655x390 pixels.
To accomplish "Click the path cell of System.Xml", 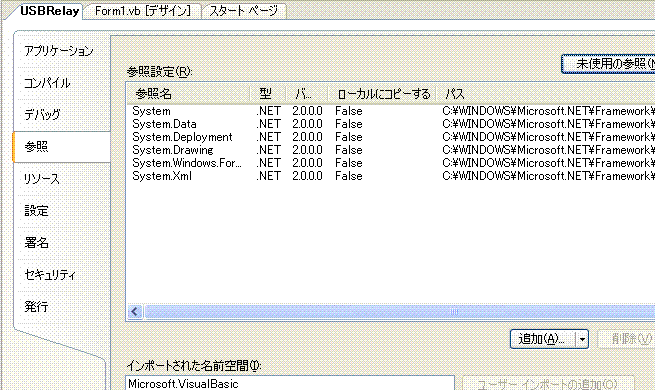I will [548, 176].
